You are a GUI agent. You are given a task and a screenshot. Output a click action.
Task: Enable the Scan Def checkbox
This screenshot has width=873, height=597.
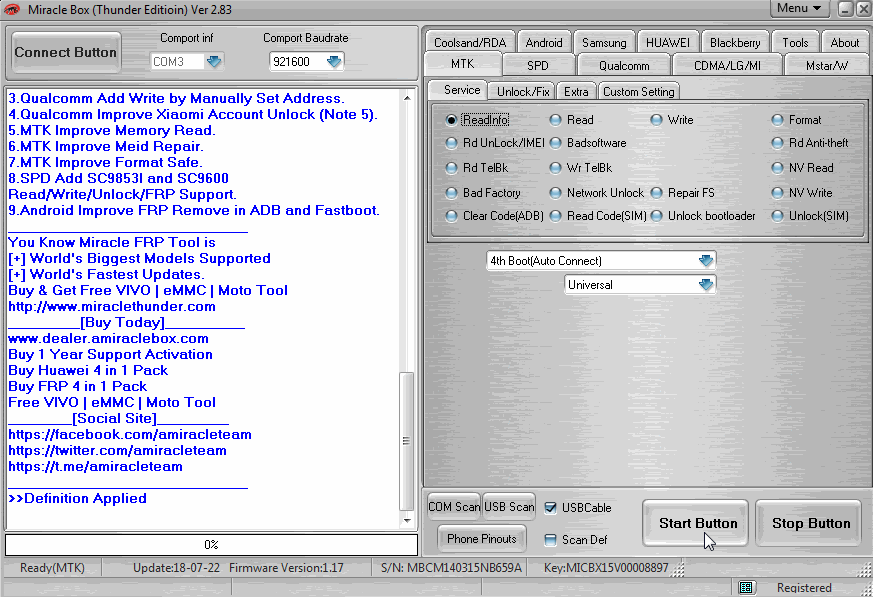coord(550,540)
